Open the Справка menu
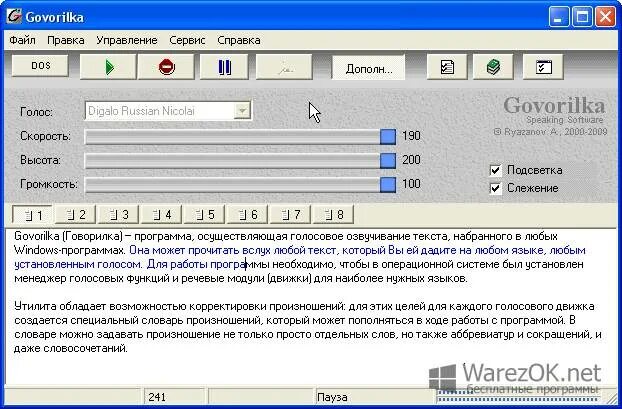This screenshot has height=409, width=622. coord(239,40)
